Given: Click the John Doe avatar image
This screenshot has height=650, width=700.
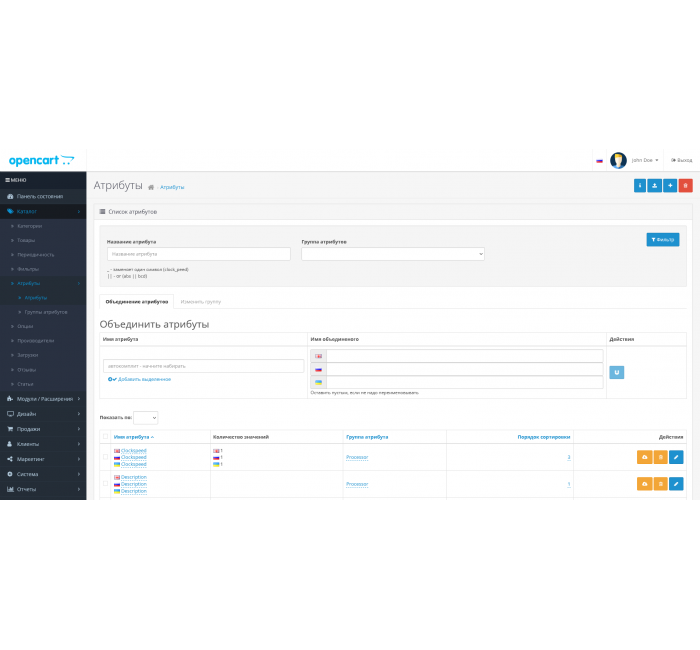Looking at the screenshot, I should [x=618, y=160].
